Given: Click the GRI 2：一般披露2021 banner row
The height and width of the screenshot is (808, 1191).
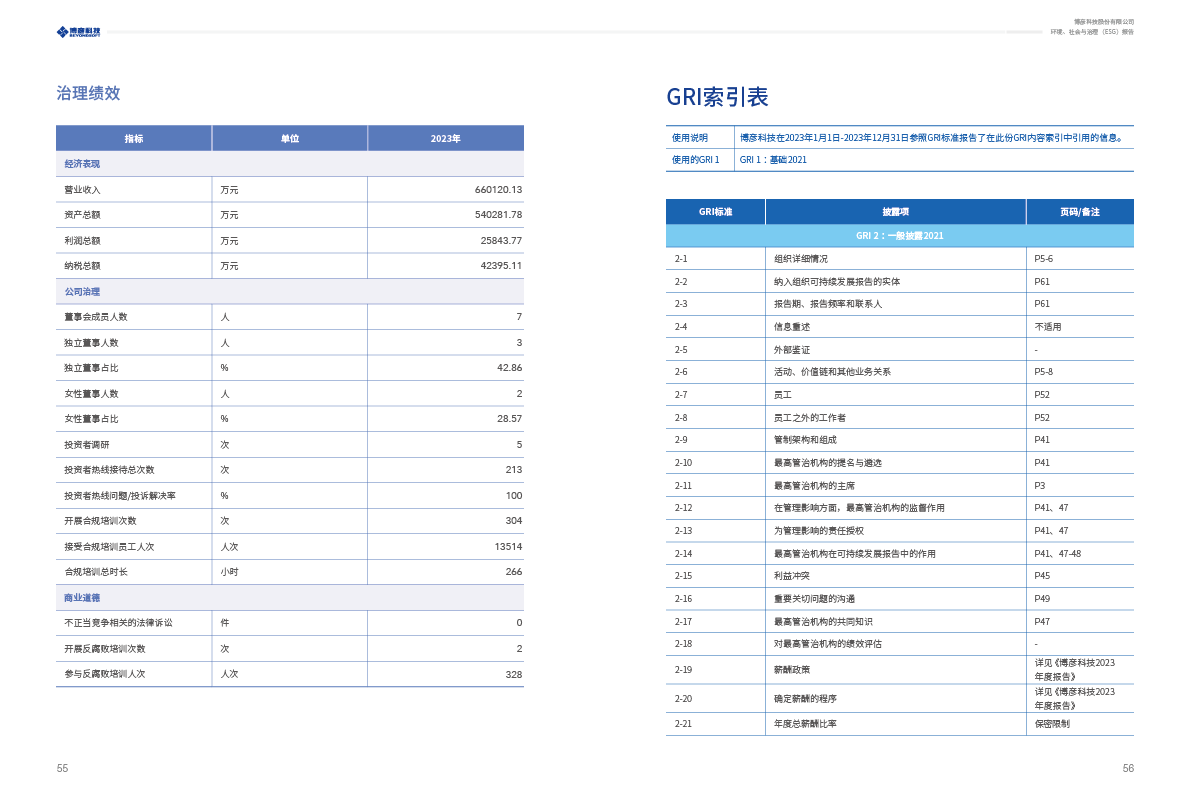Looking at the screenshot, I should [899, 236].
